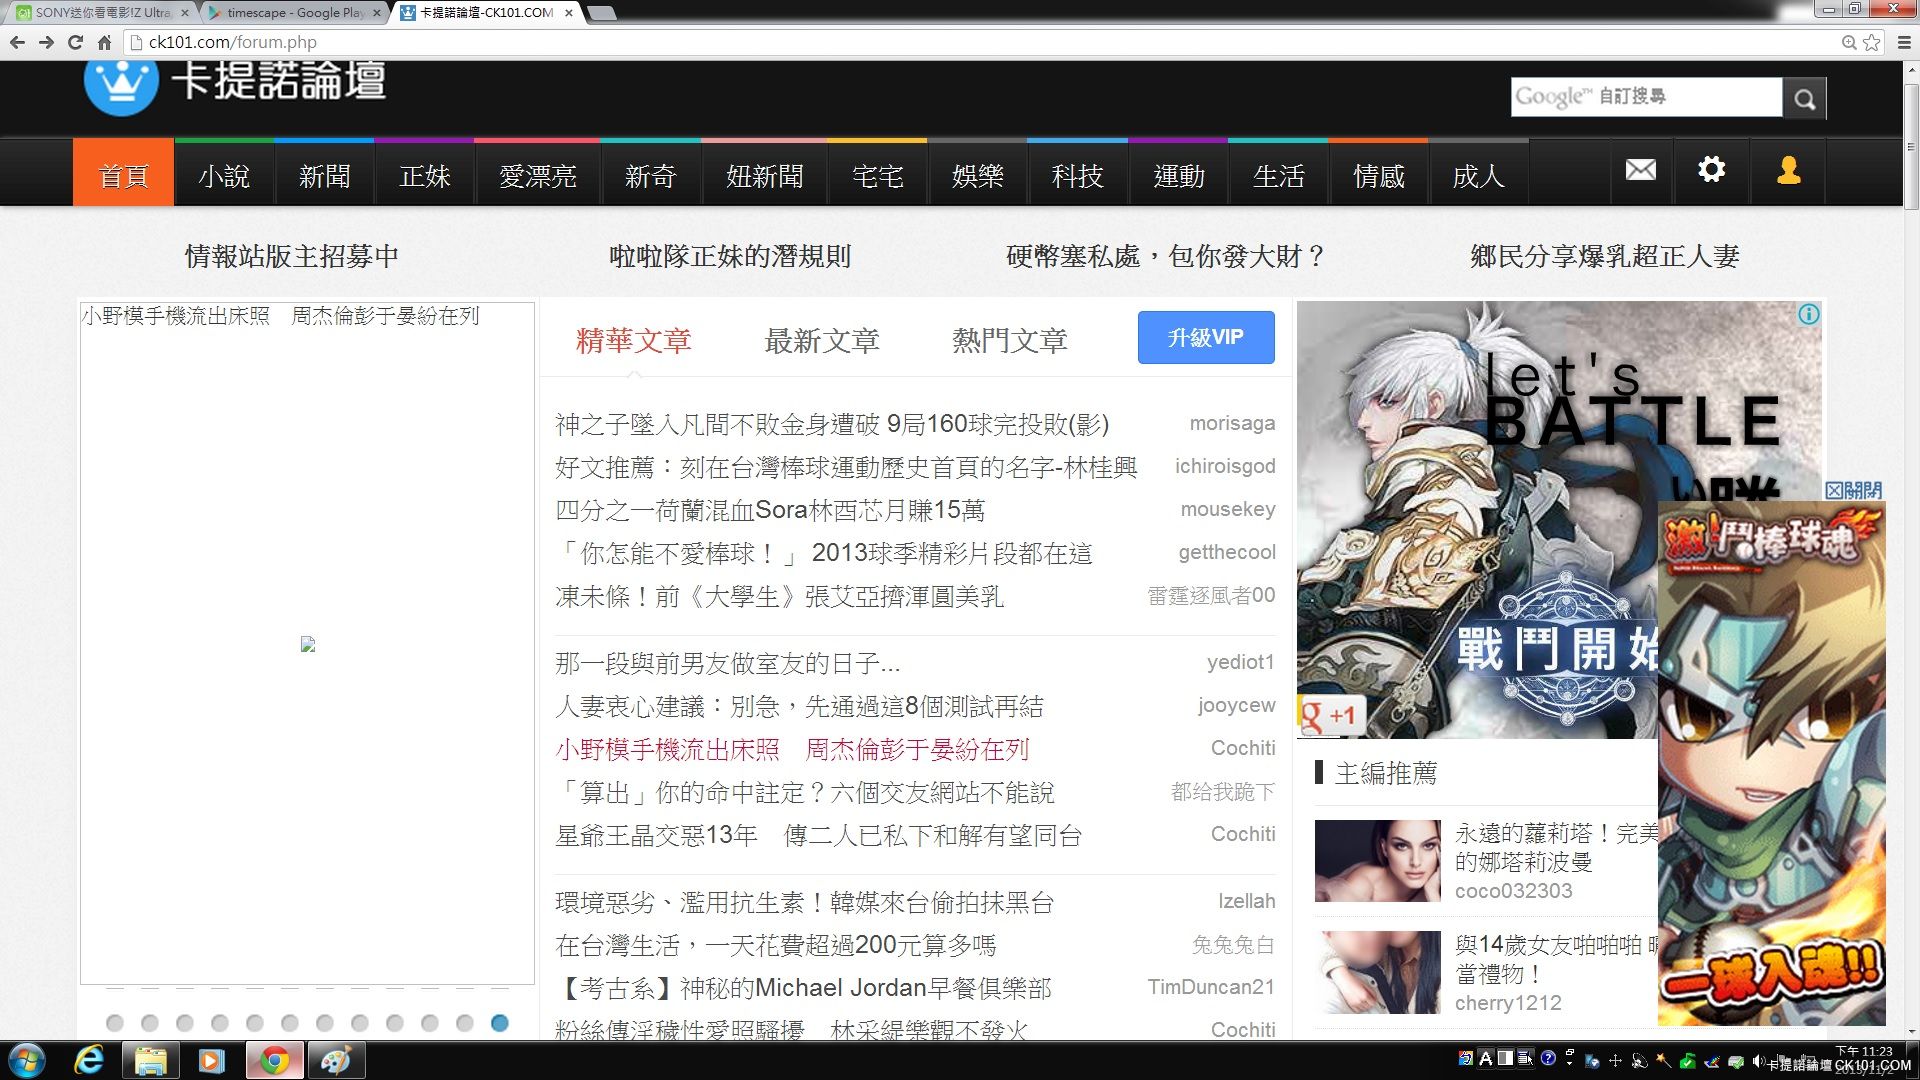The image size is (1920, 1080).
Task: Open the red article 小野模手機流出床照
Action: point(792,749)
